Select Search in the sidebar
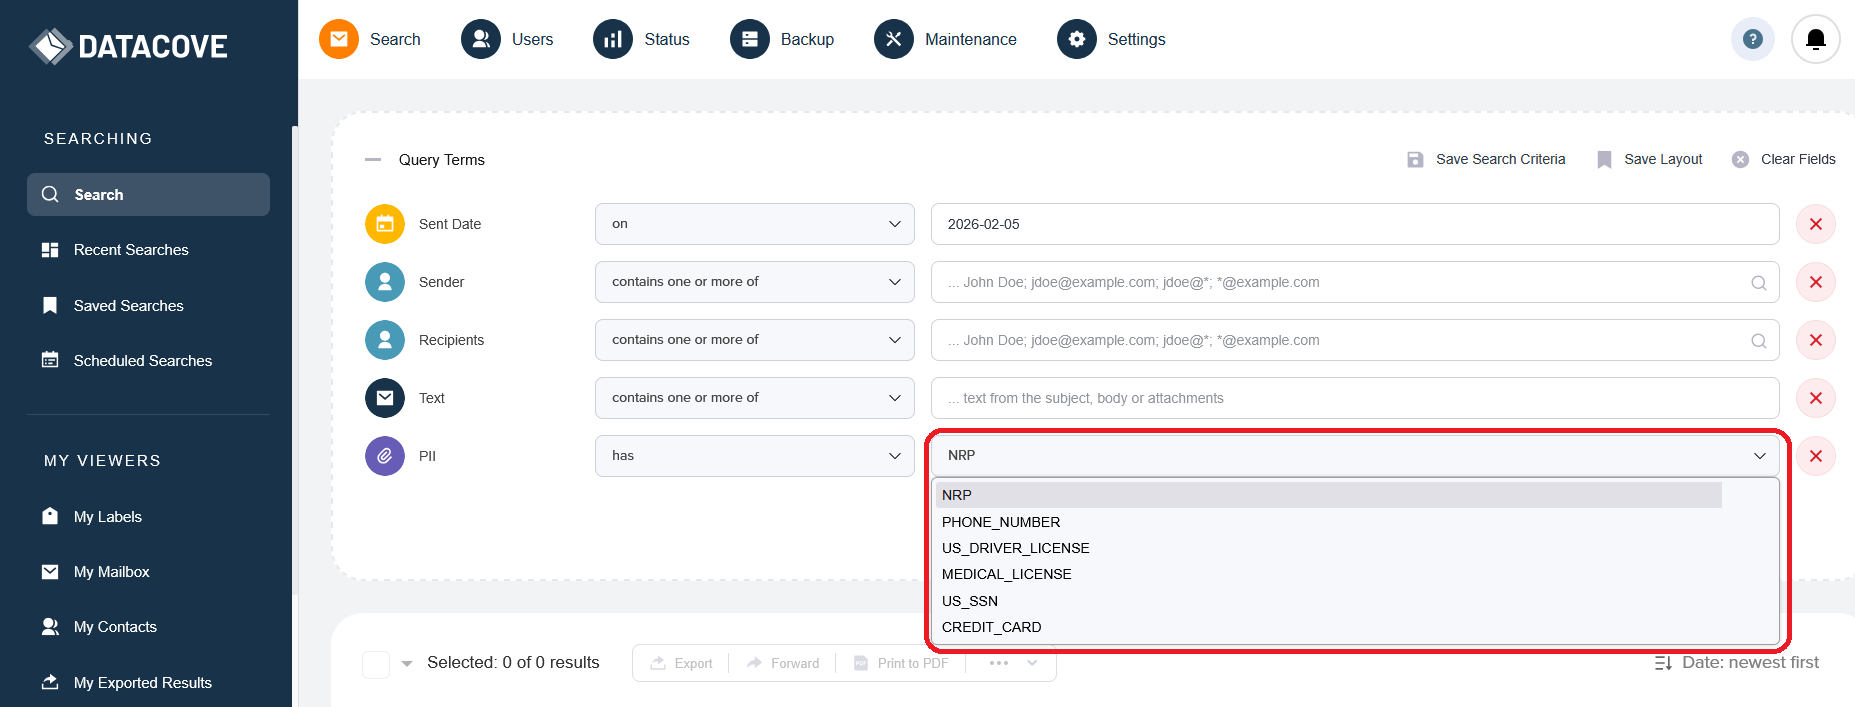This screenshot has height=707, width=1855. pos(148,194)
